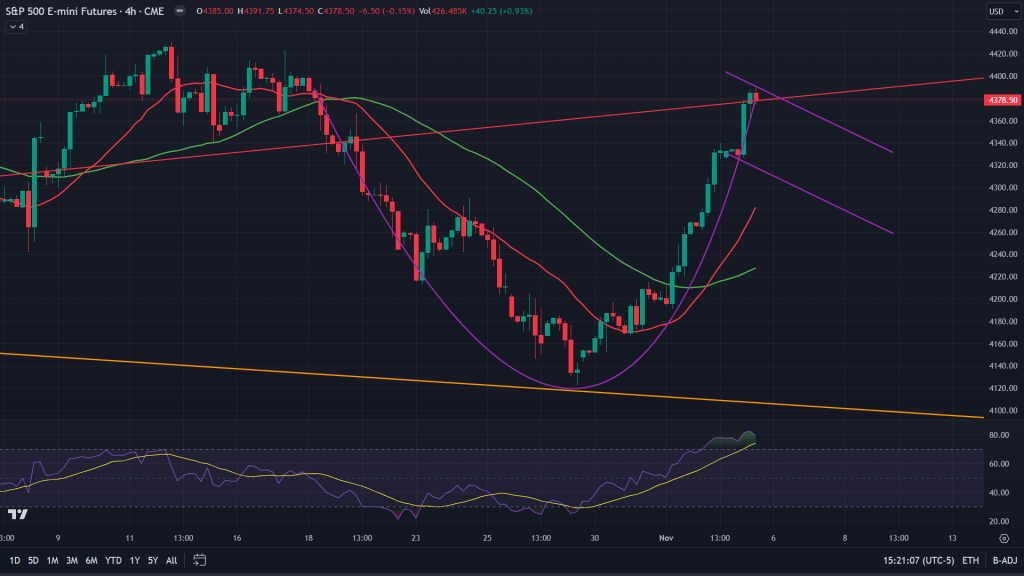1024x576 pixels.
Task: Select the 1Y time range
Action: click(x=134, y=559)
